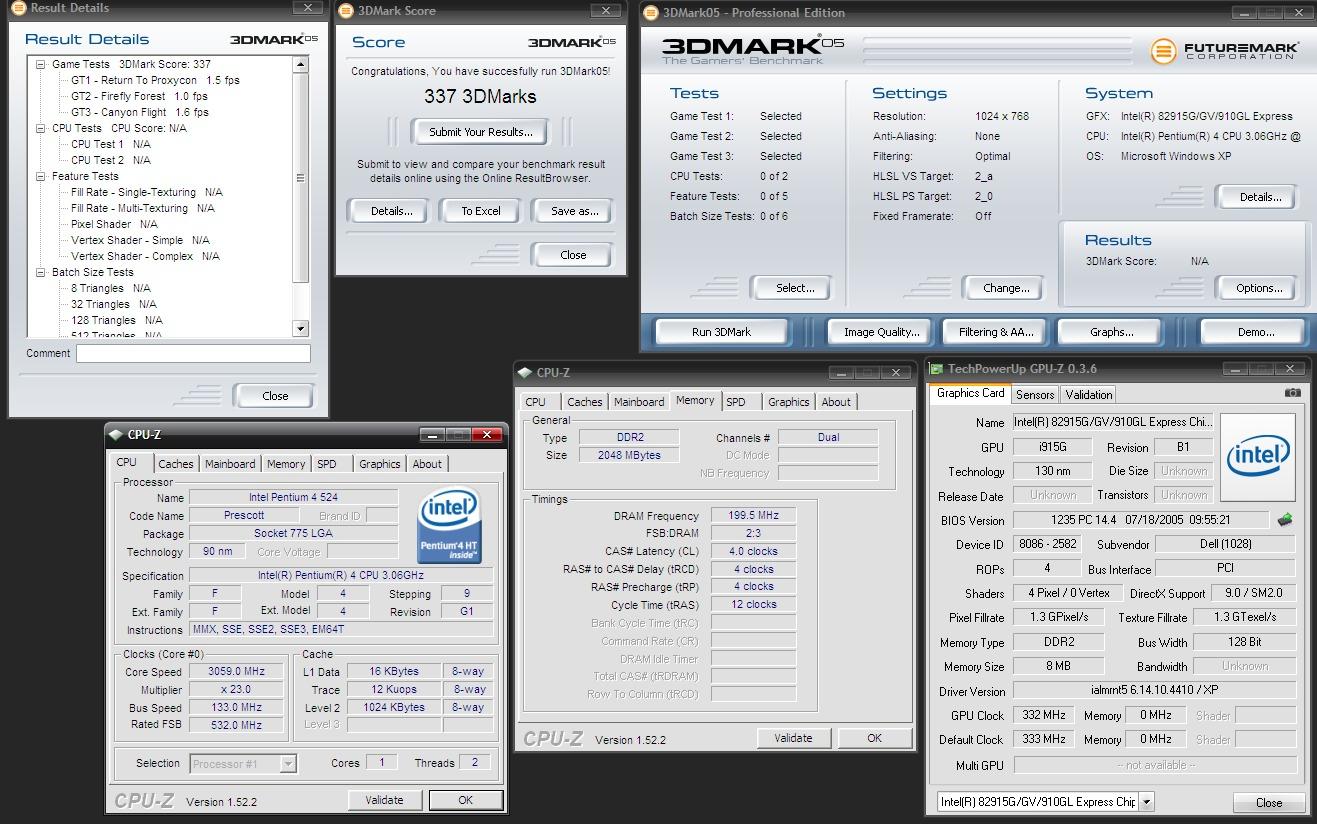Screen dimensions: 1317x824
Task: Open the GPU-Z Sensors tab
Action: tap(1035, 394)
